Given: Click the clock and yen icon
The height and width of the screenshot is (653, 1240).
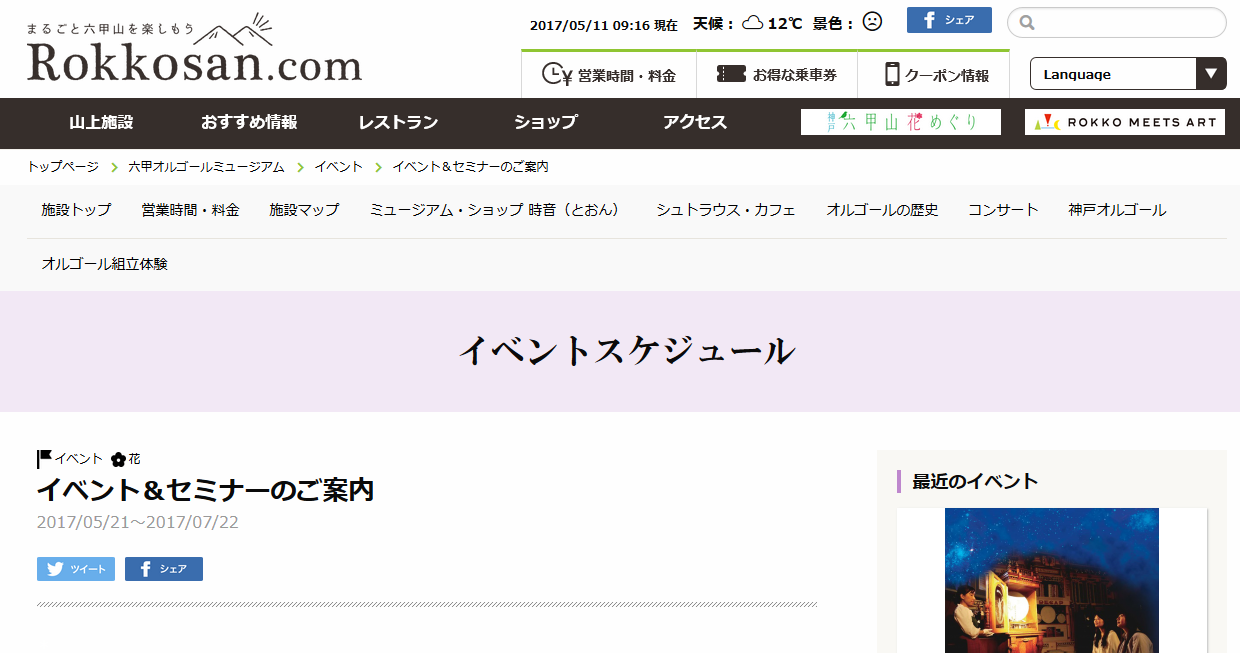Looking at the screenshot, I should [x=556, y=74].
